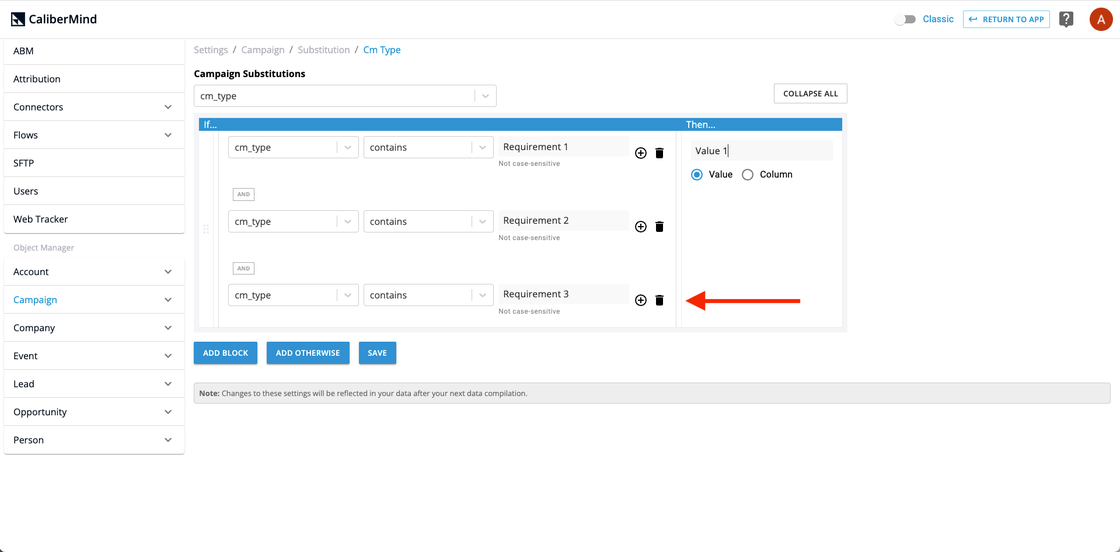
Task: Open second row contains operator dropdown
Action: coord(428,221)
